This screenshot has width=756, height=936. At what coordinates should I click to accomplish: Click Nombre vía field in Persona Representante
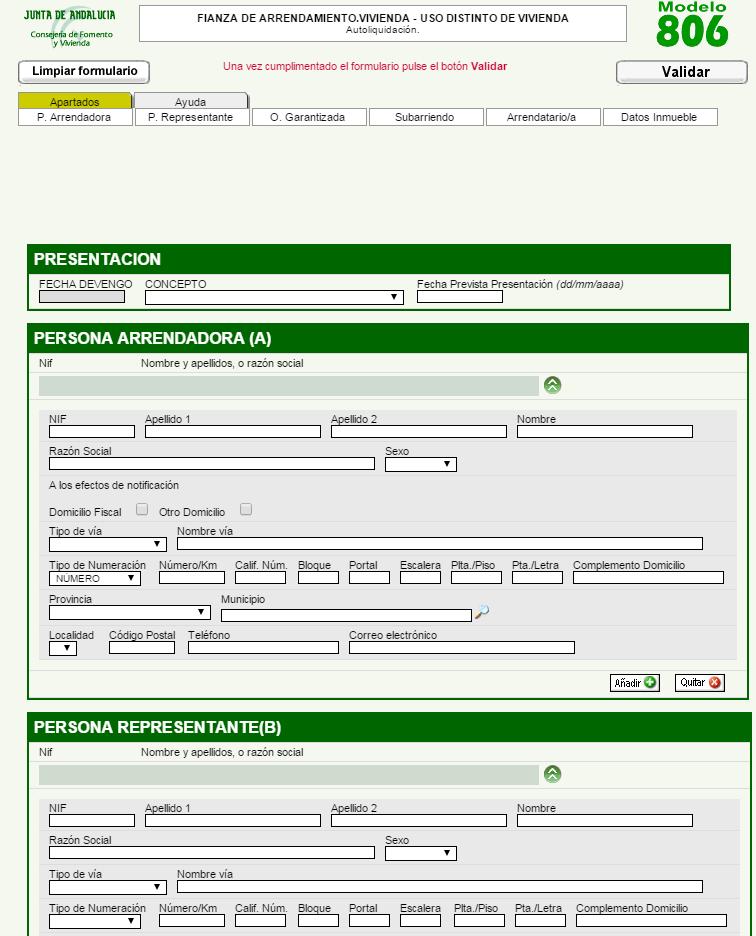click(440, 887)
